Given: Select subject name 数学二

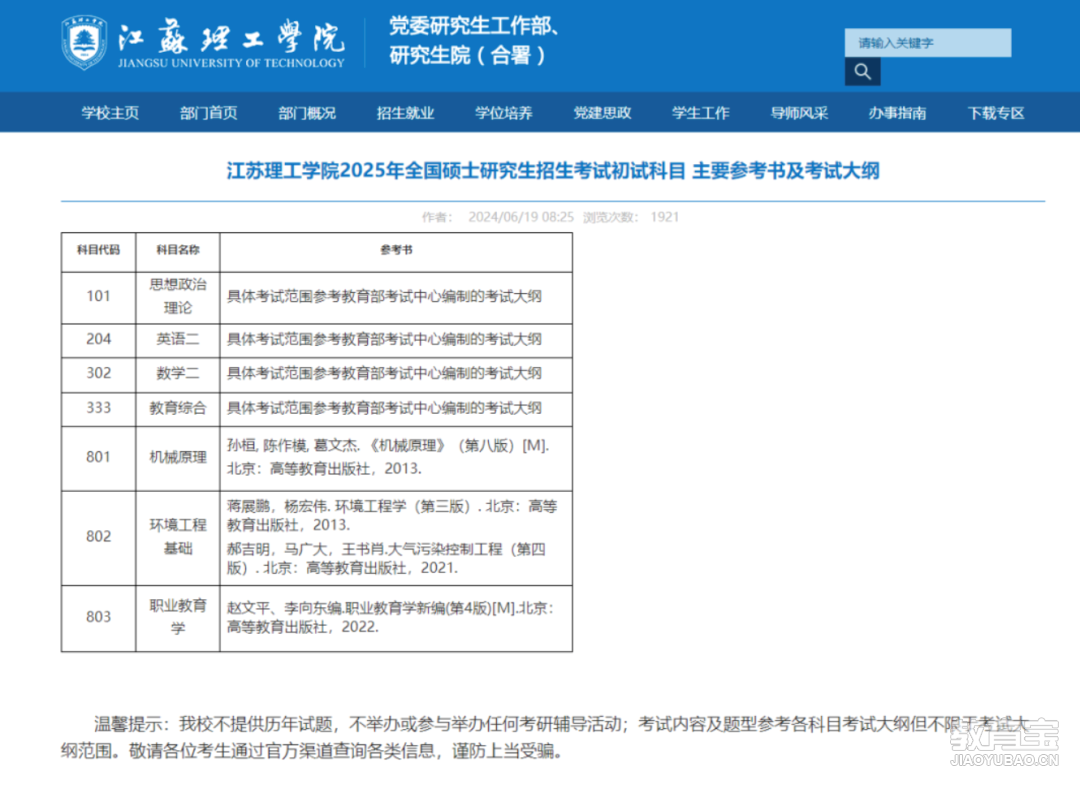Looking at the screenshot, I should pos(178,373).
